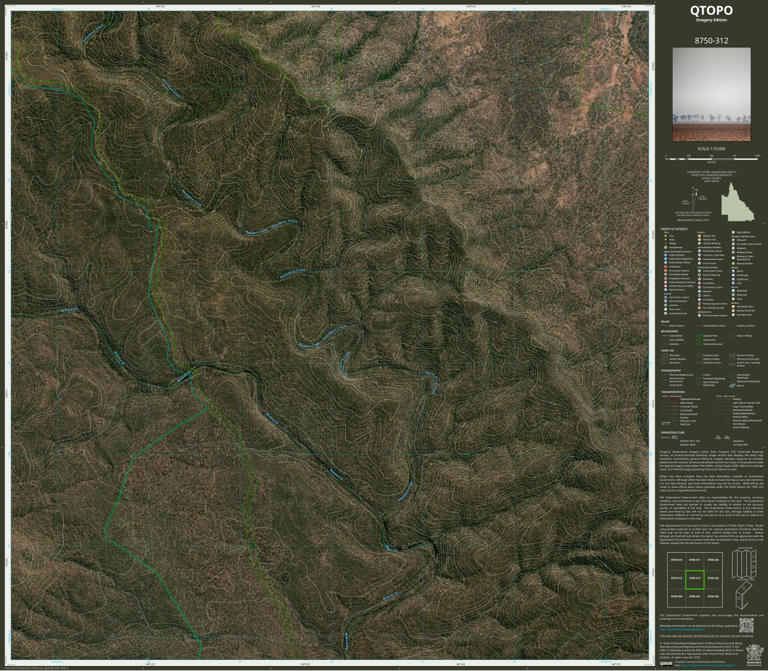Viewport: 768px width, 671px height.
Task: Click the sheet number 8750-312 heading
Action: point(711,41)
